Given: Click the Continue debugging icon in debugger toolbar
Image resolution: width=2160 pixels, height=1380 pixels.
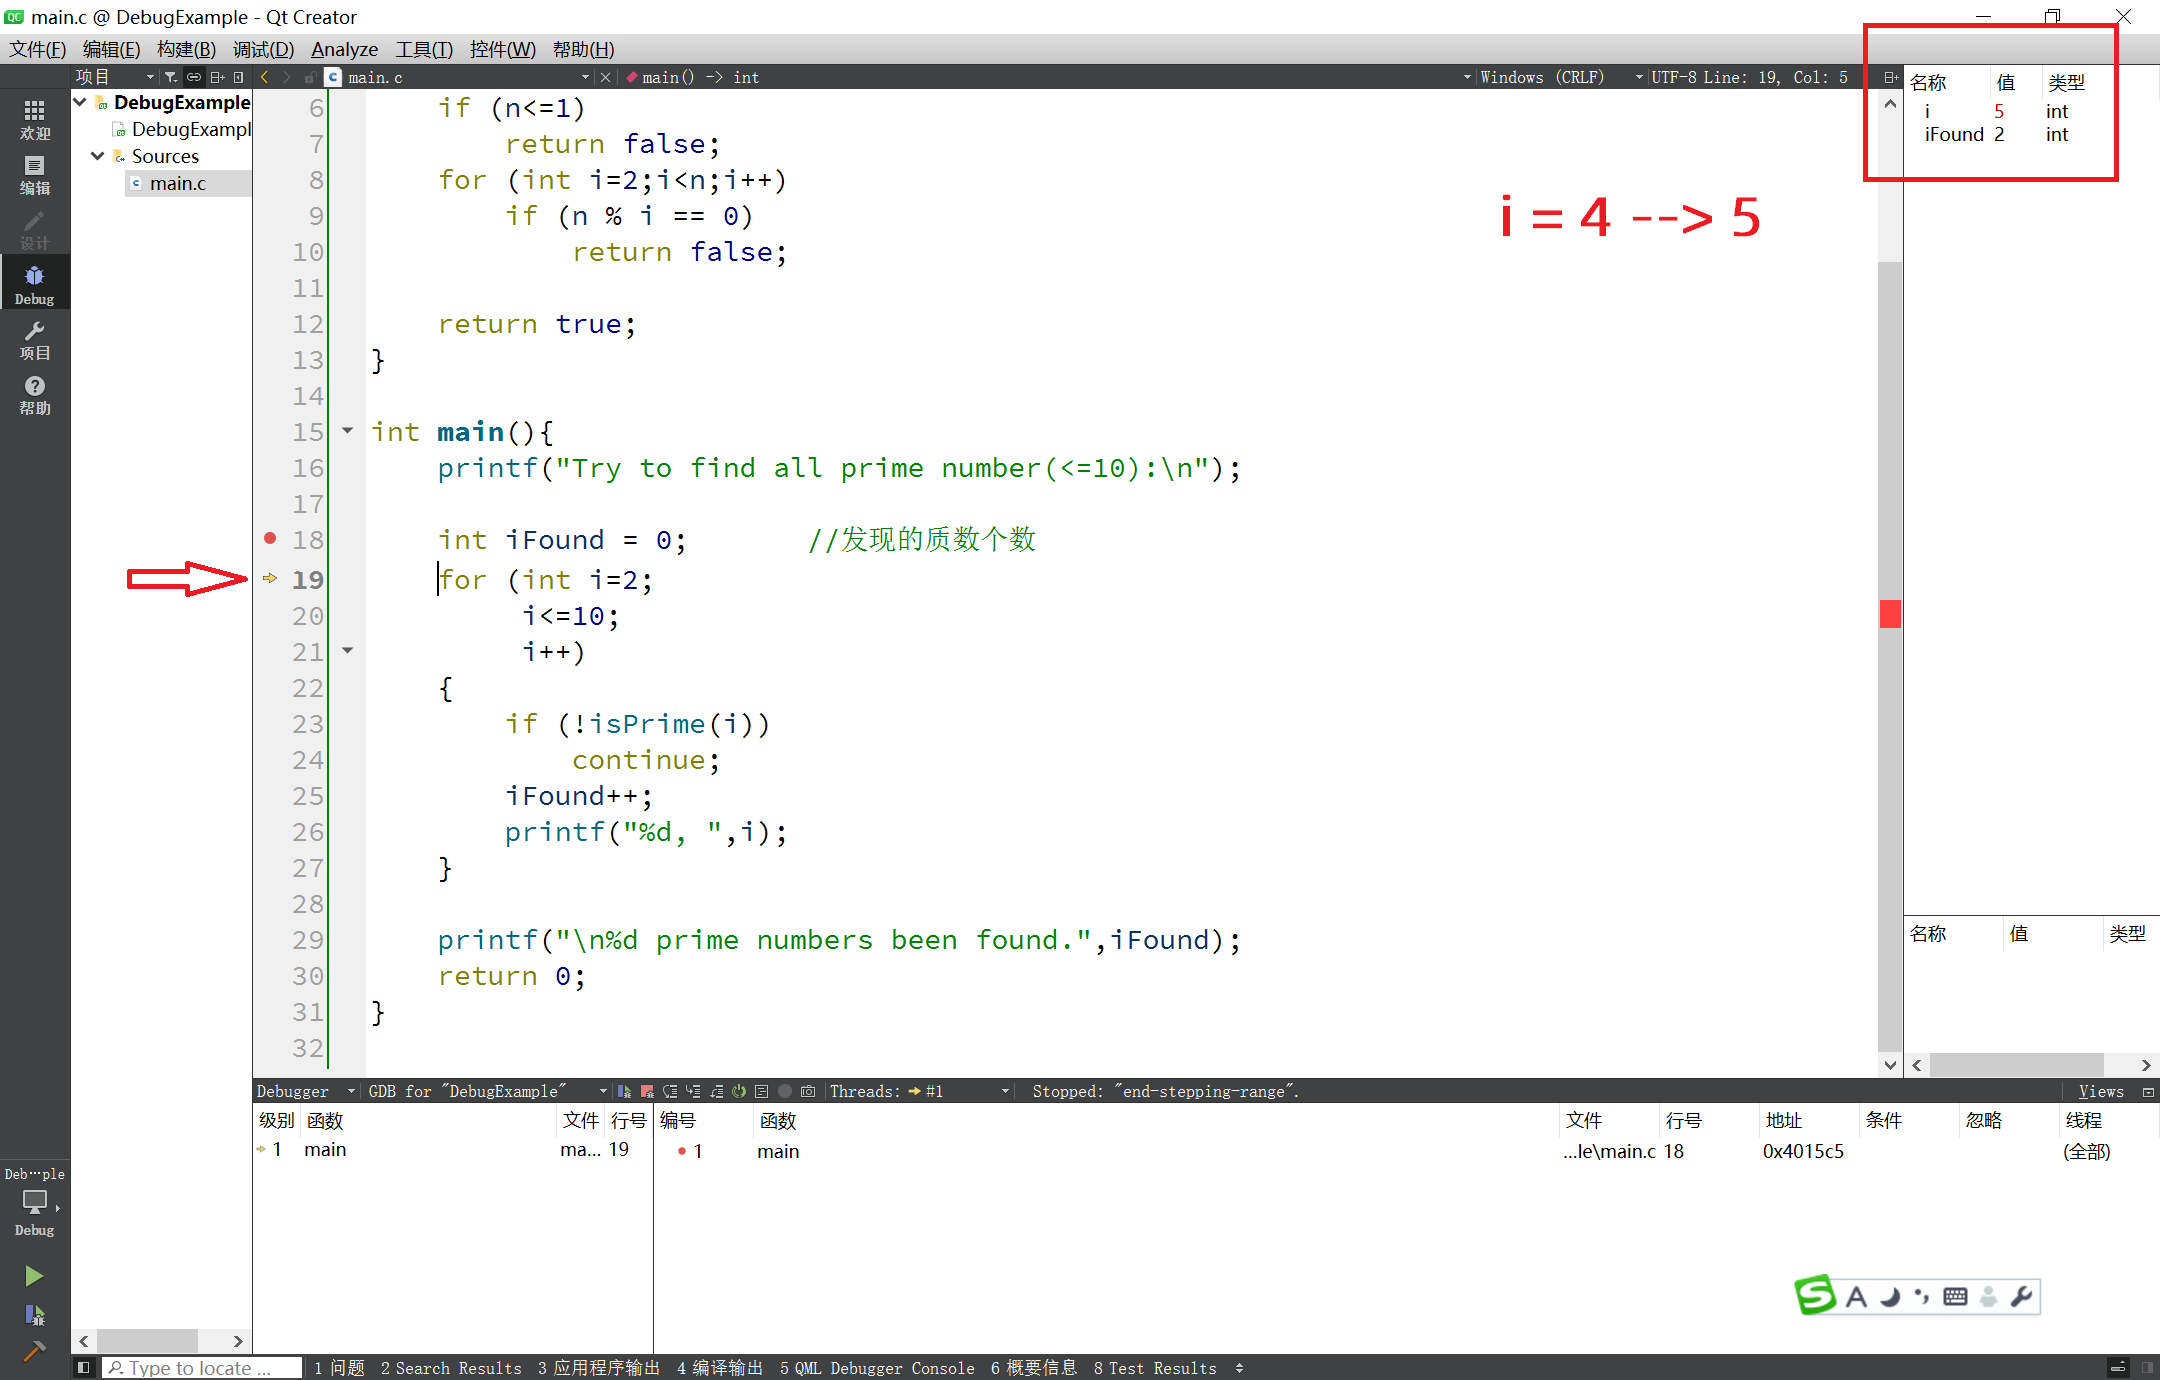Looking at the screenshot, I should point(624,1091).
